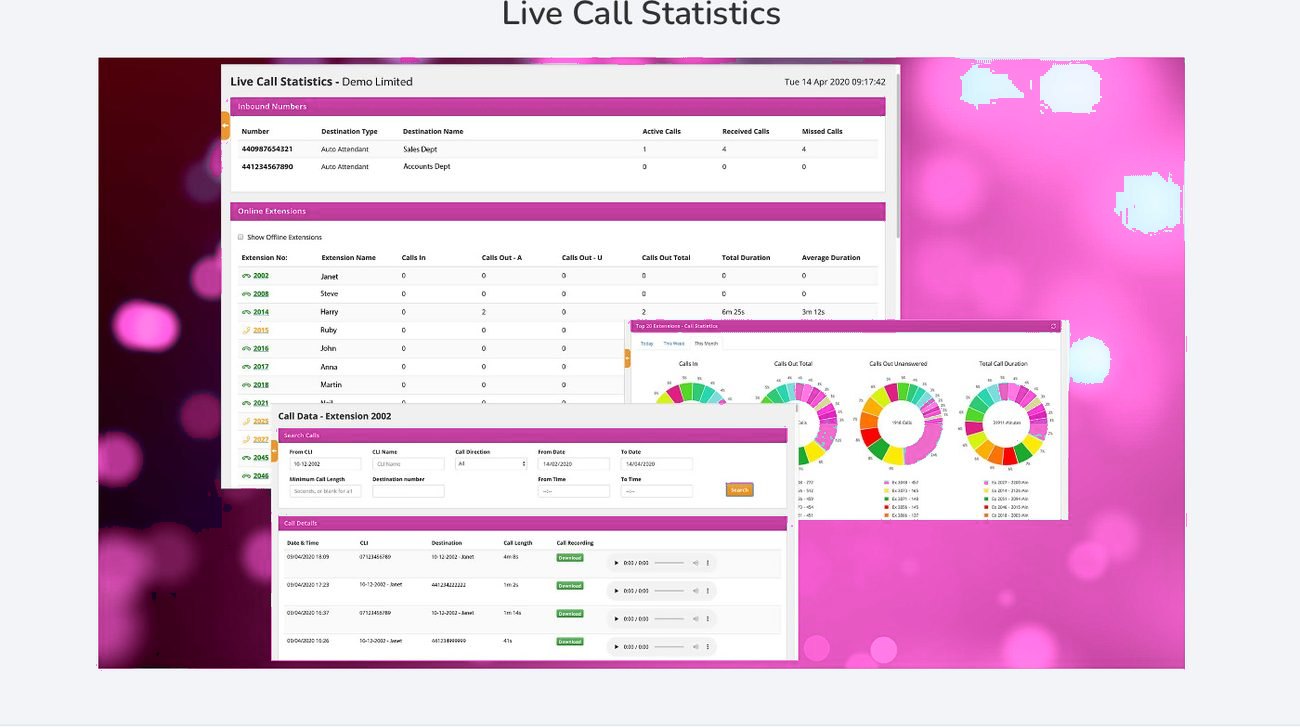The height and width of the screenshot is (728, 1300).
Task: Click the To Date field
Action: [x=656, y=464]
